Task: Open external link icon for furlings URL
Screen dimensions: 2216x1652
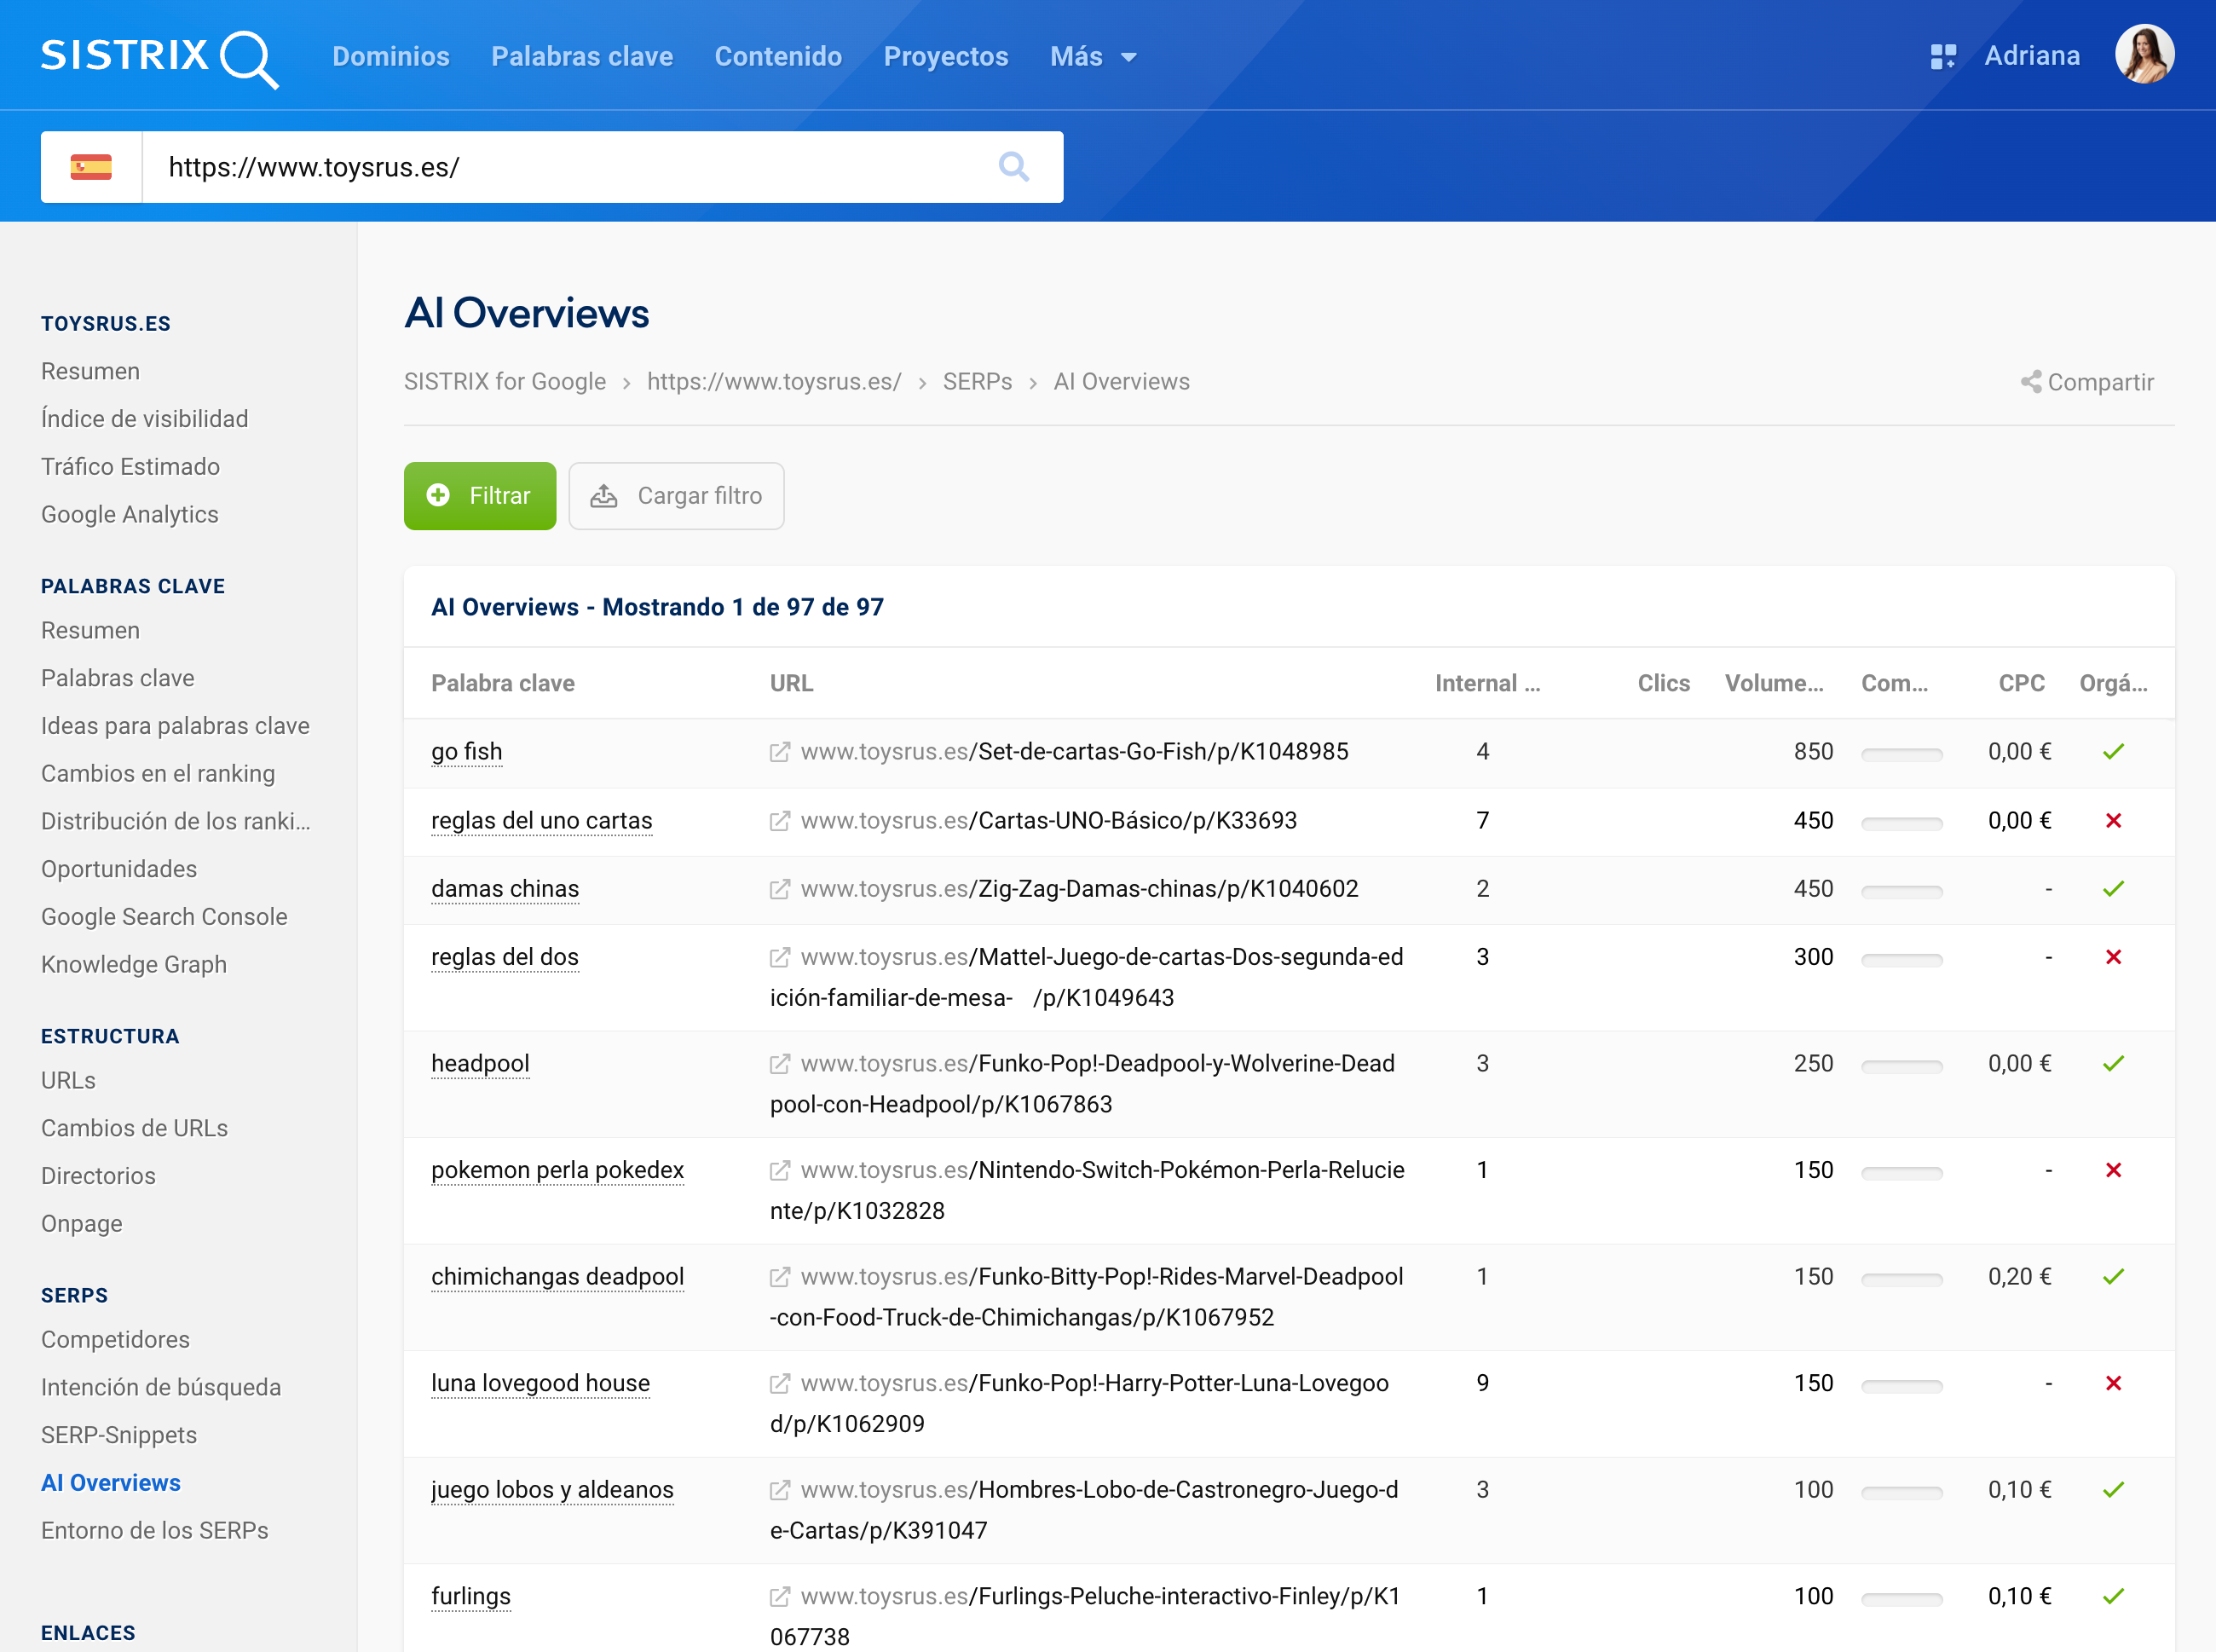Action: [x=780, y=1597]
